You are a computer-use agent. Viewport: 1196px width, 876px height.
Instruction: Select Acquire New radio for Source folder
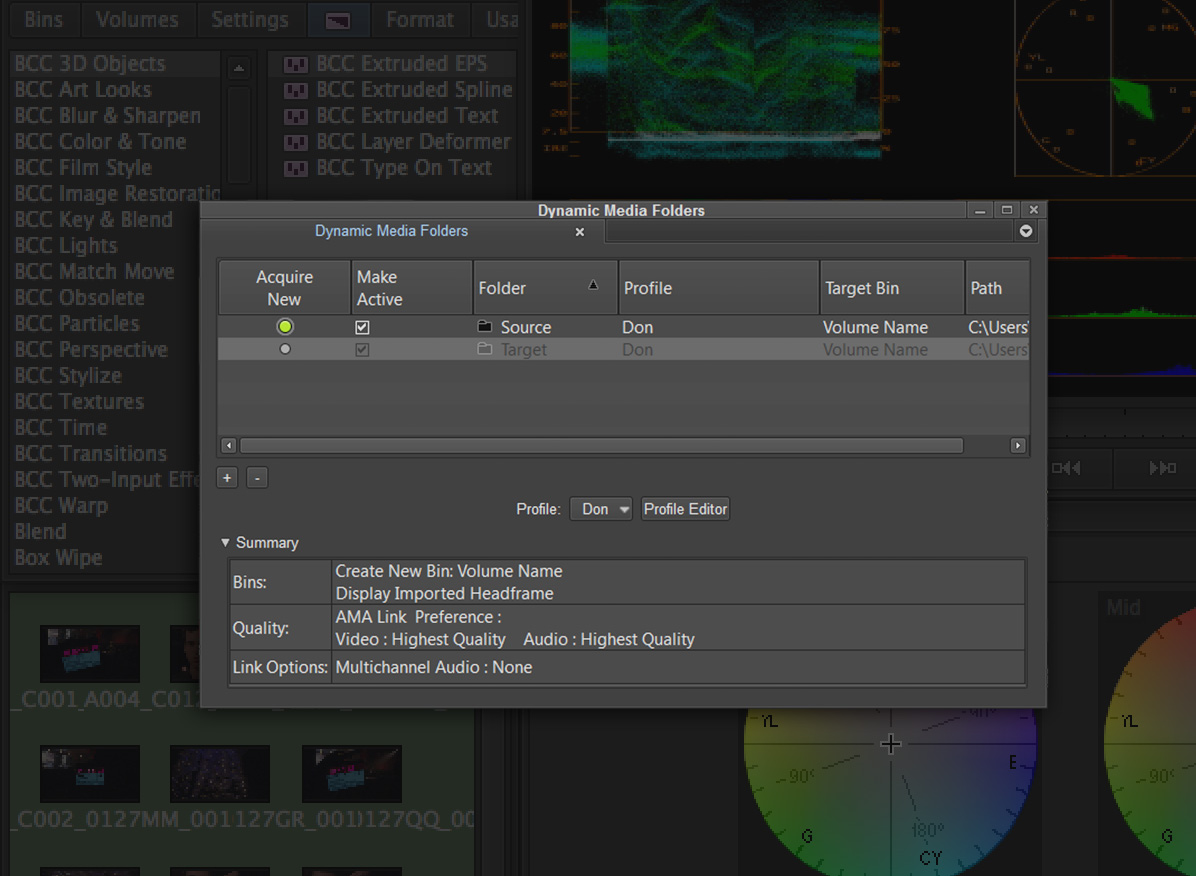click(x=285, y=327)
